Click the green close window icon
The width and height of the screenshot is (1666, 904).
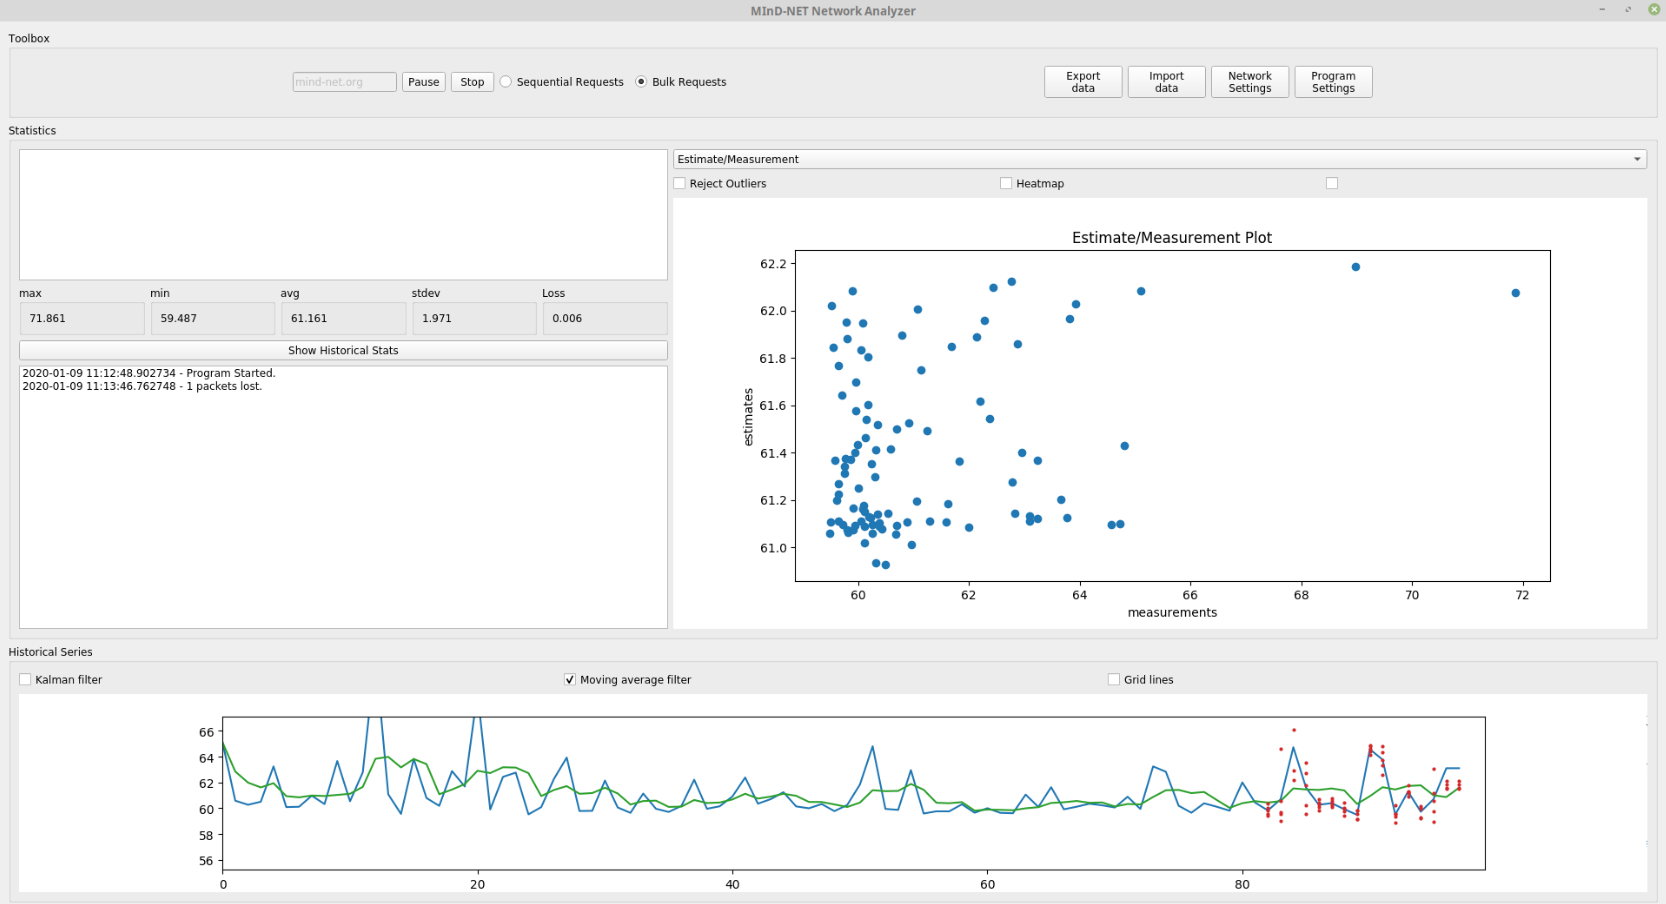pos(1654,9)
